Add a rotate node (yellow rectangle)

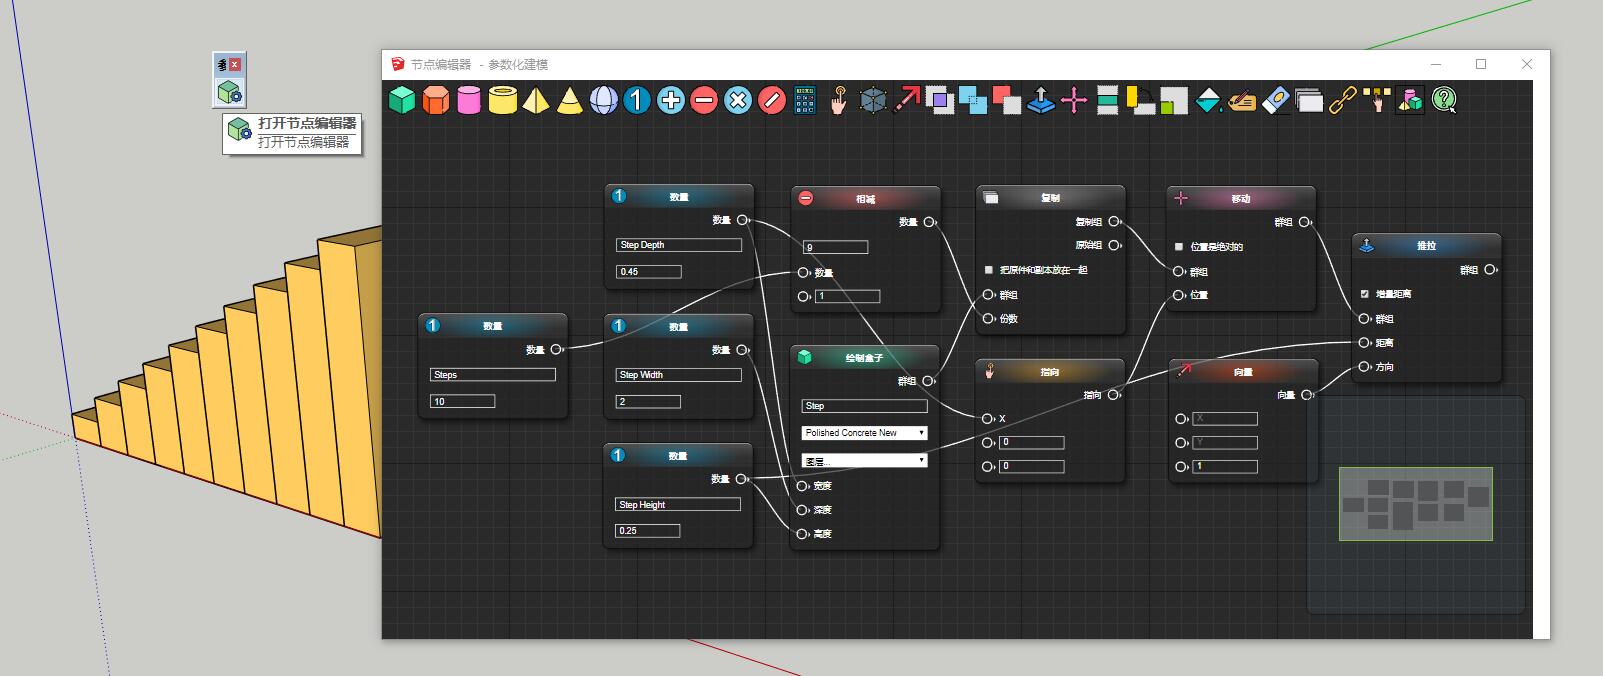(1140, 100)
